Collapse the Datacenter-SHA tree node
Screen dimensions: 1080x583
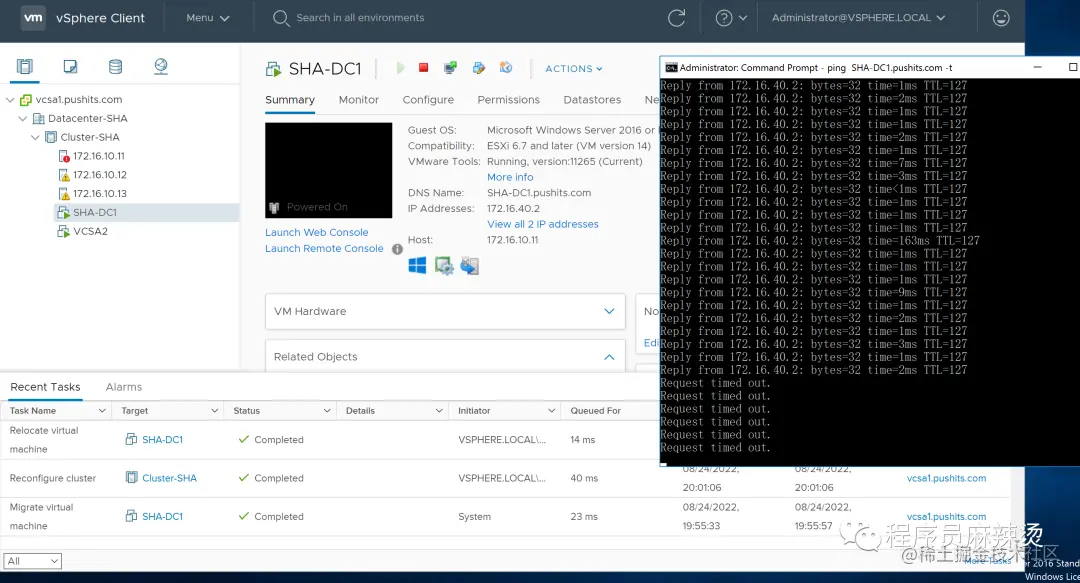coord(23,119)
